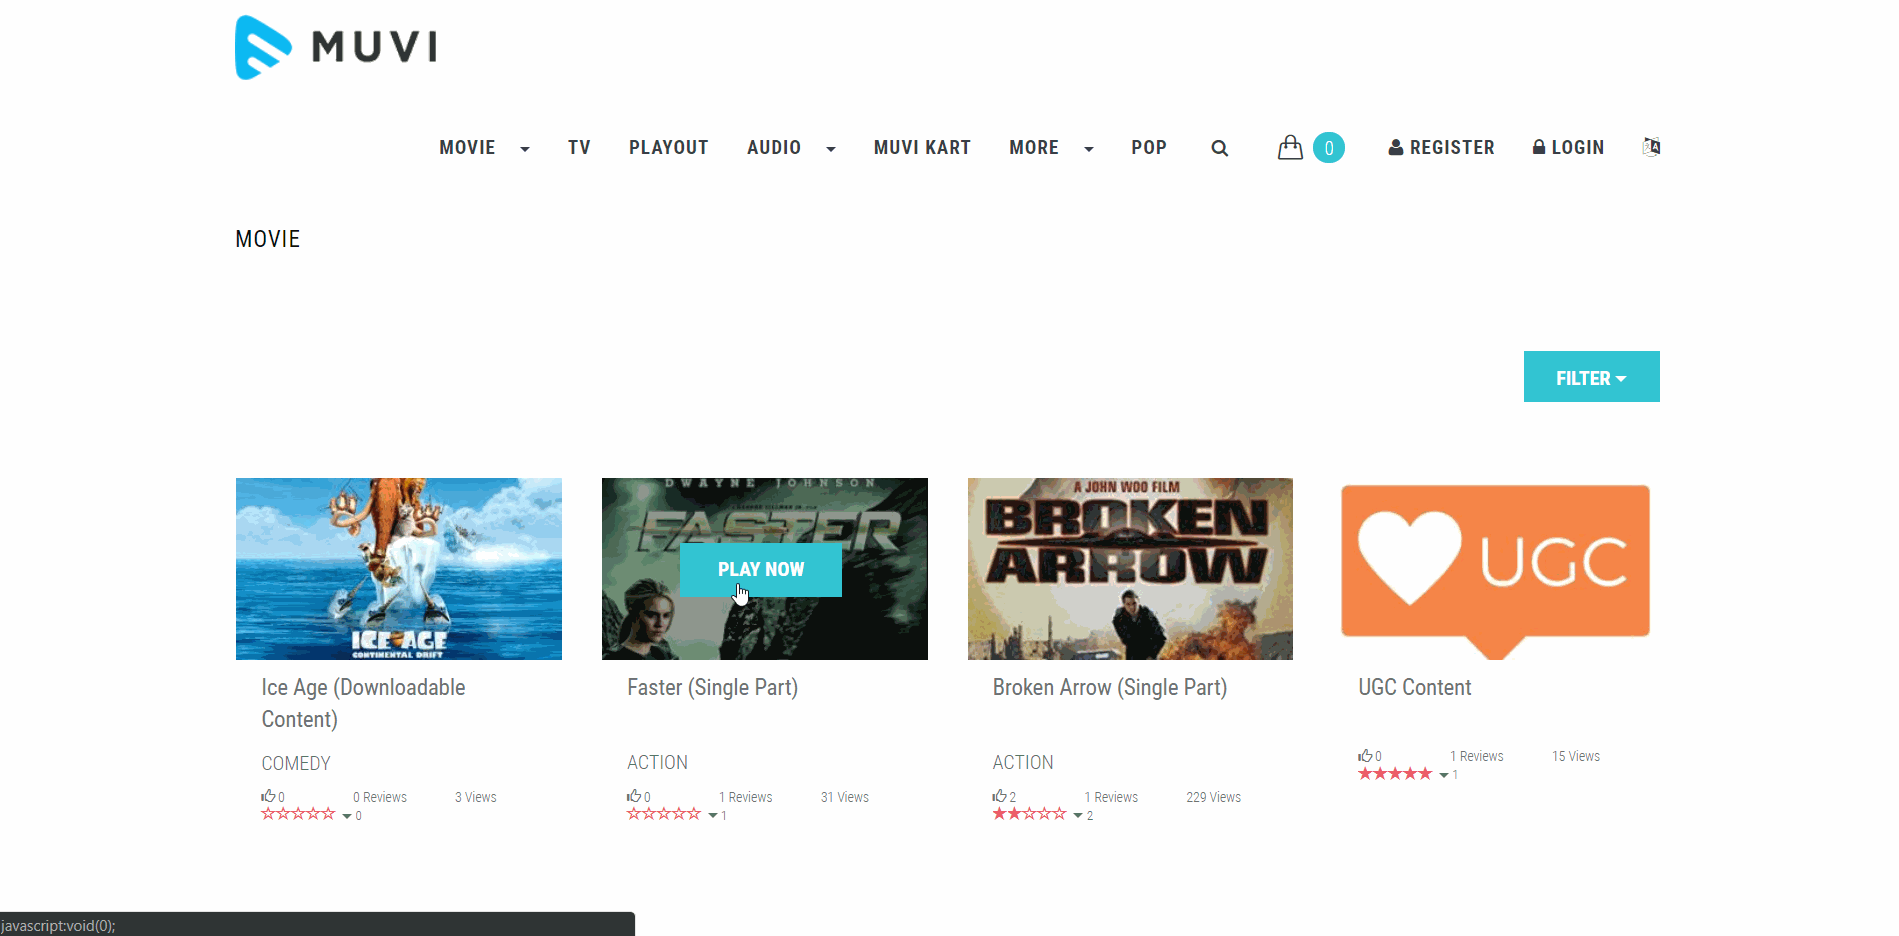Click the Login link
1899x936 pixels.
coord(1568,148)
